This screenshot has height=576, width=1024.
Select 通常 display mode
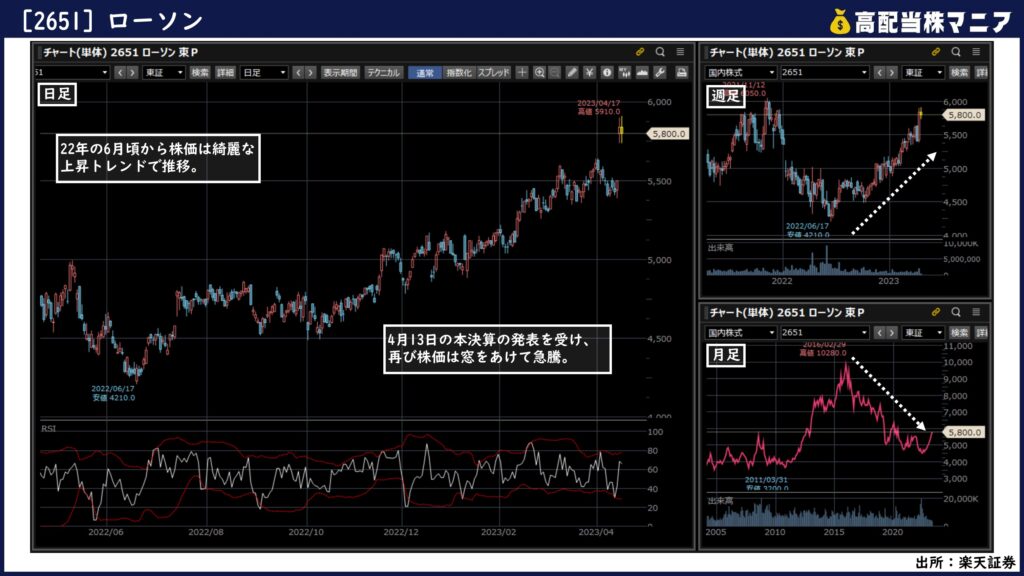[424, 72]
